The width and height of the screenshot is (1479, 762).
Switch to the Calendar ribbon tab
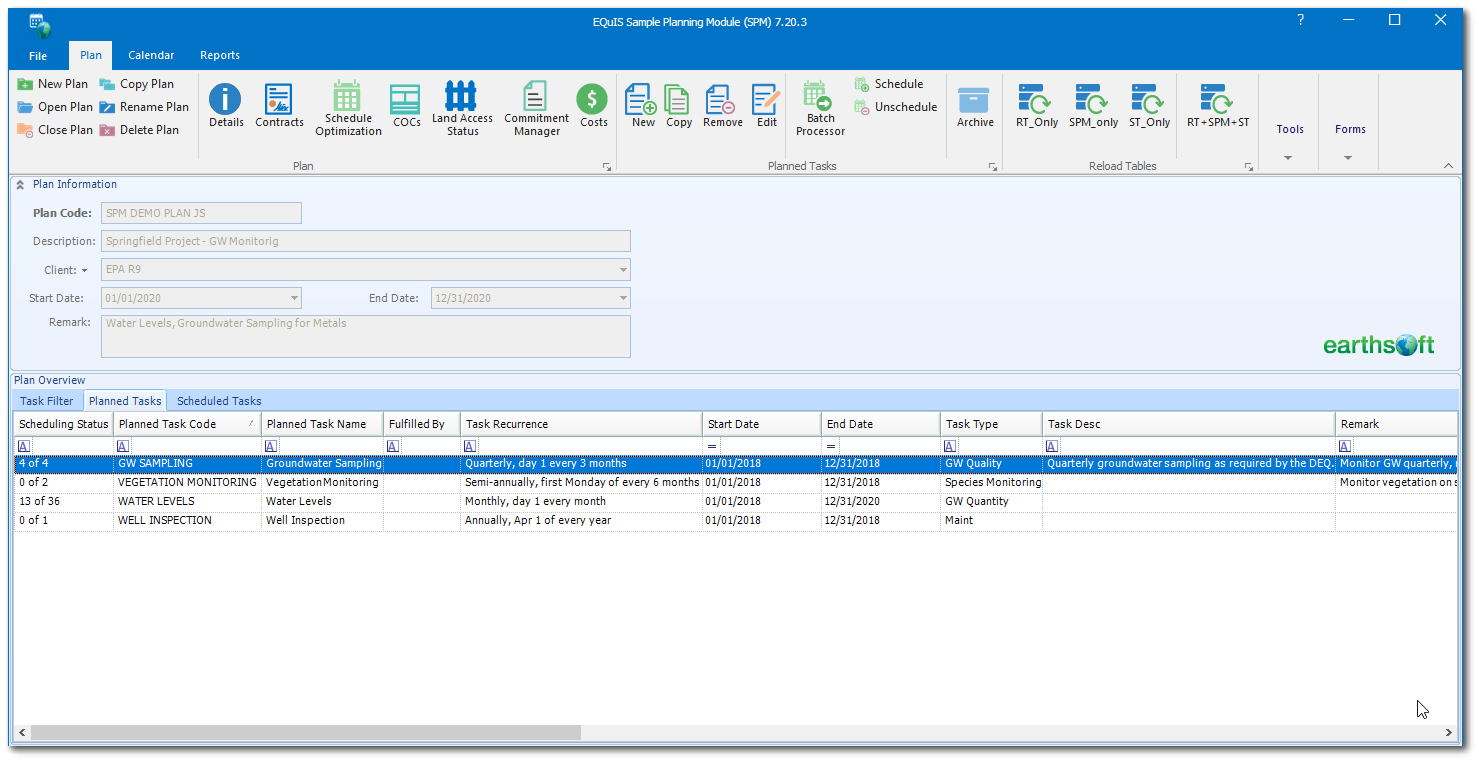click(x=151, y=55)
